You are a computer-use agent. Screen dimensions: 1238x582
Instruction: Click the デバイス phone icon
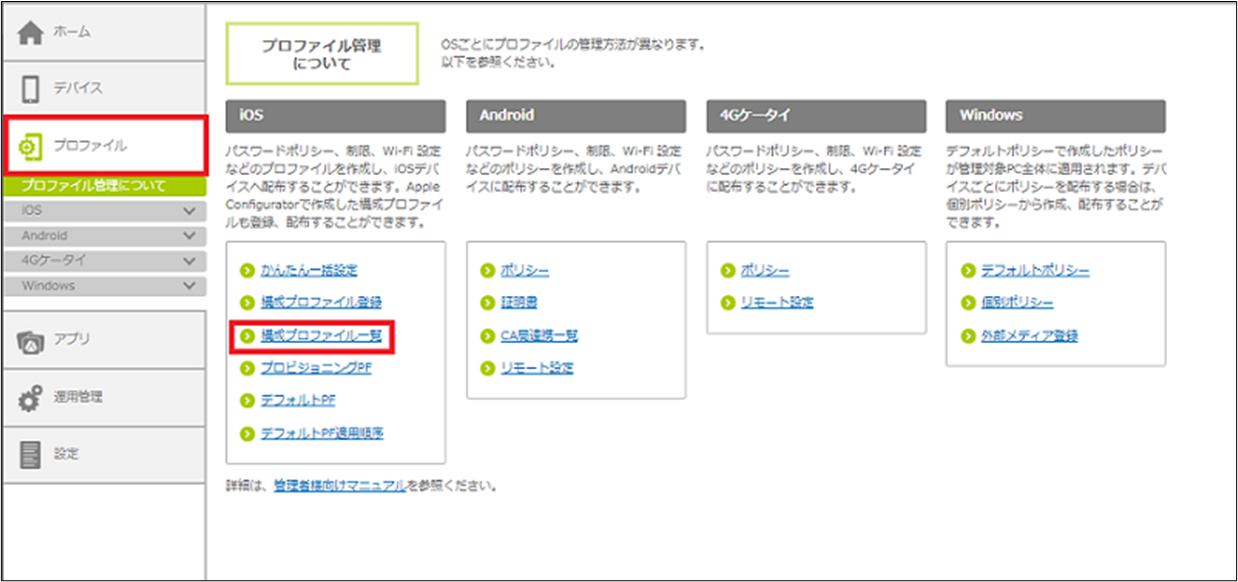pyautogui.click(x=31, y=88)
